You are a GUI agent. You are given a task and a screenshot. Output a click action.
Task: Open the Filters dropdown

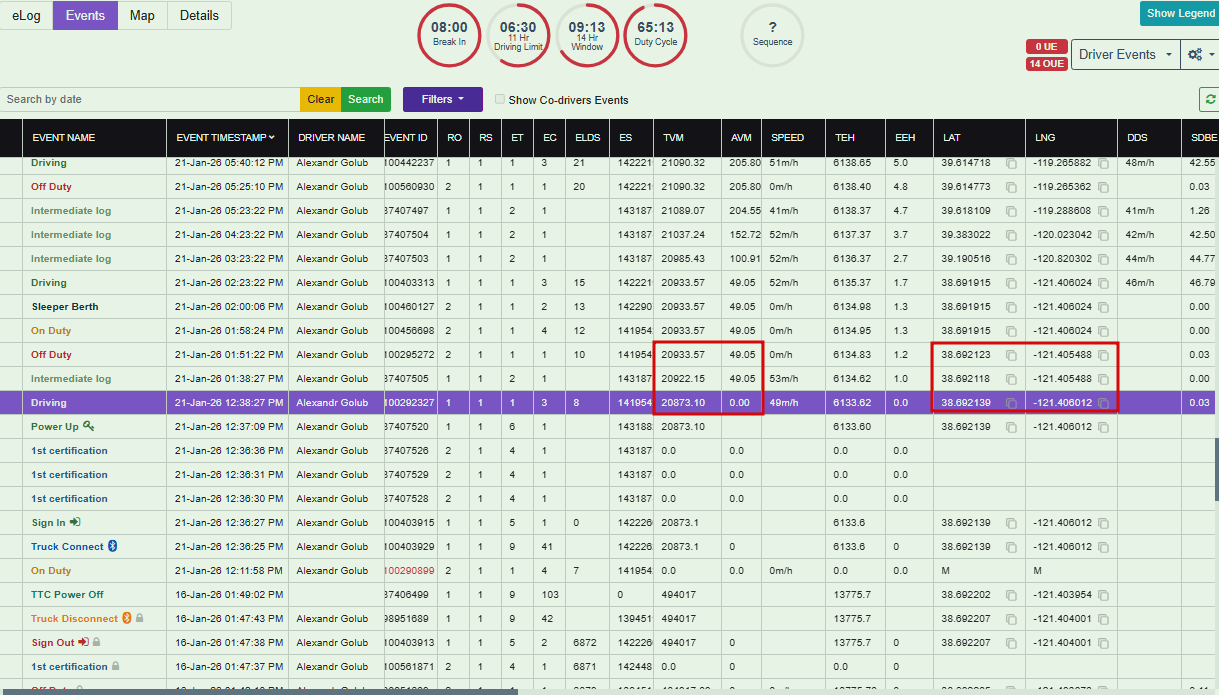443,99
